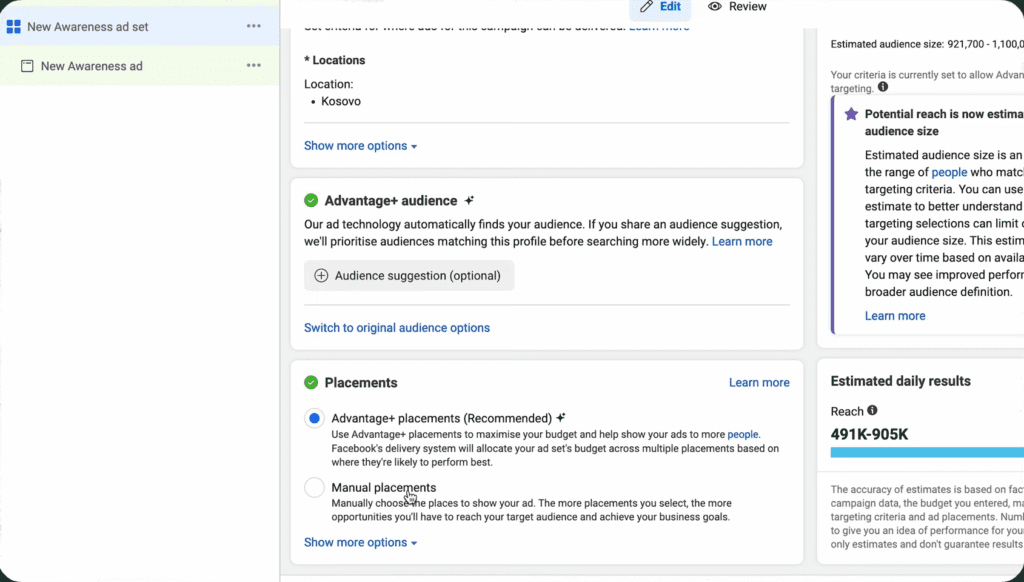Switch to the Edit tab
Screen dimensions: 1024x582
pyautogui.click(x=660, y=7)
